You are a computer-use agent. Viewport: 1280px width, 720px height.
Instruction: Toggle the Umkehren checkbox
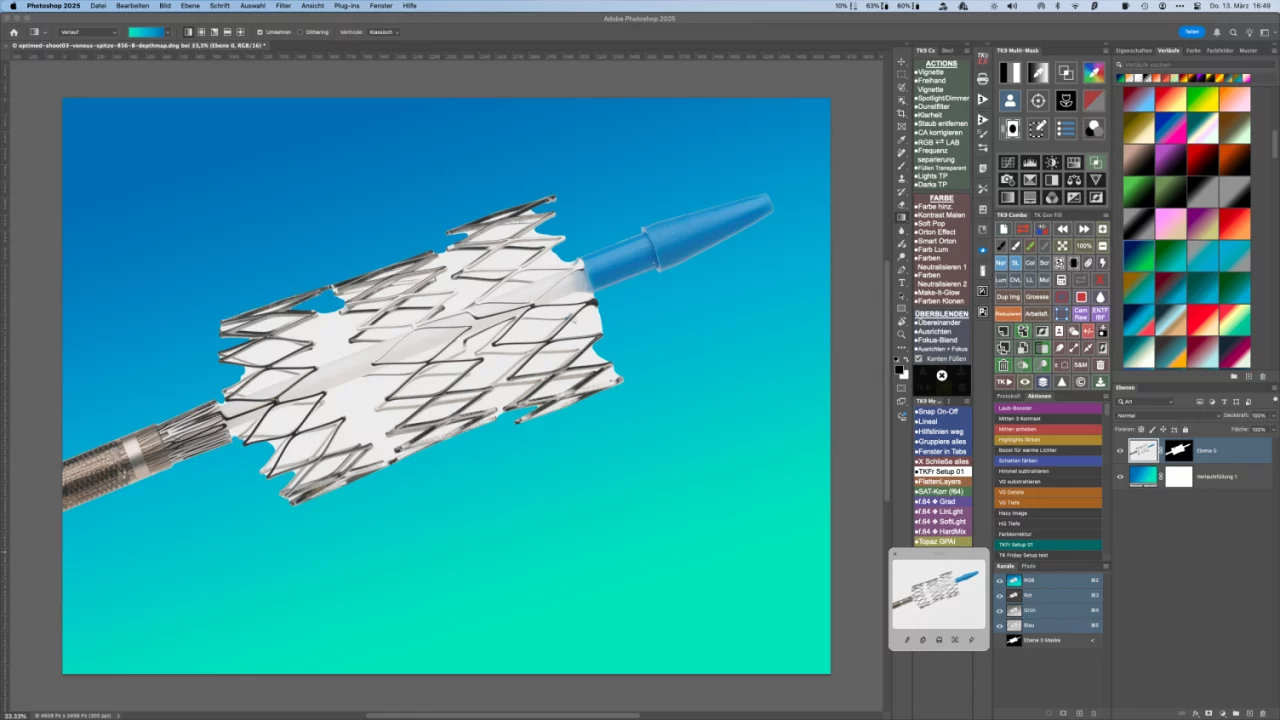pyautogui.click(x=260, y=32)
